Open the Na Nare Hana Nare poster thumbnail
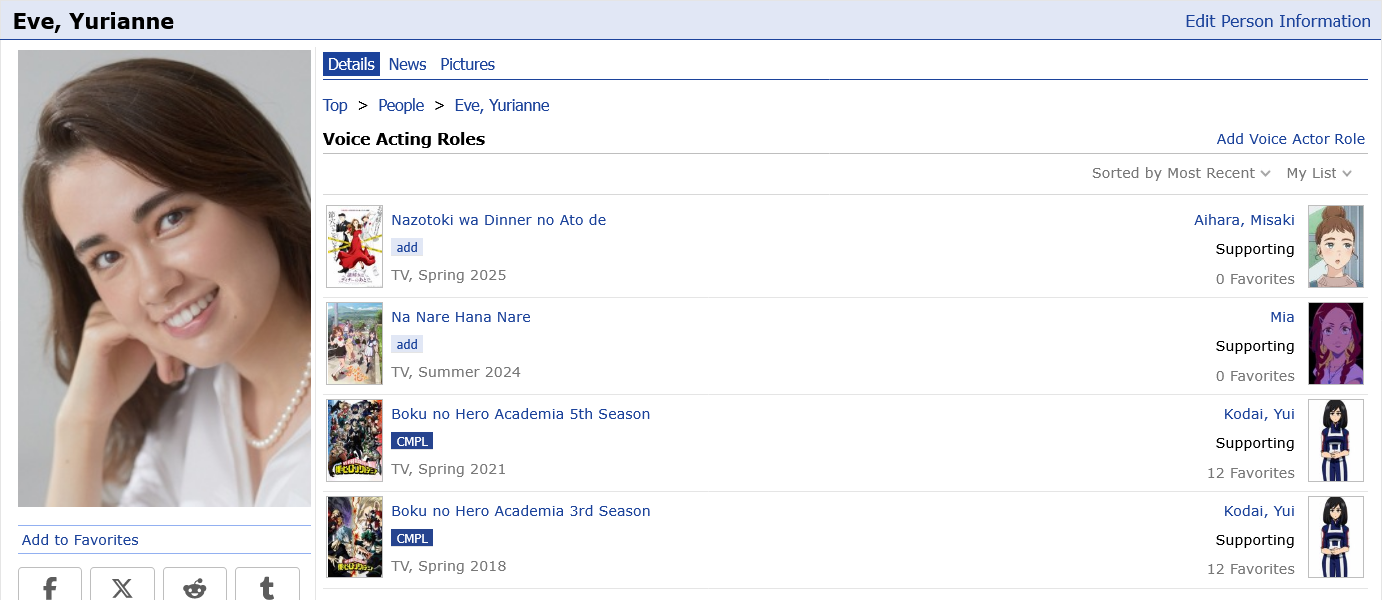 [355, 343]
